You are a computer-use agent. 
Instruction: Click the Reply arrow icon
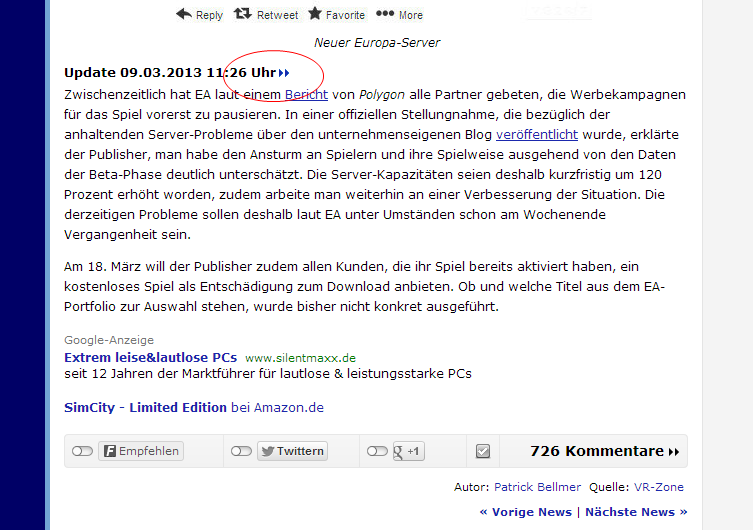point(184,14)
